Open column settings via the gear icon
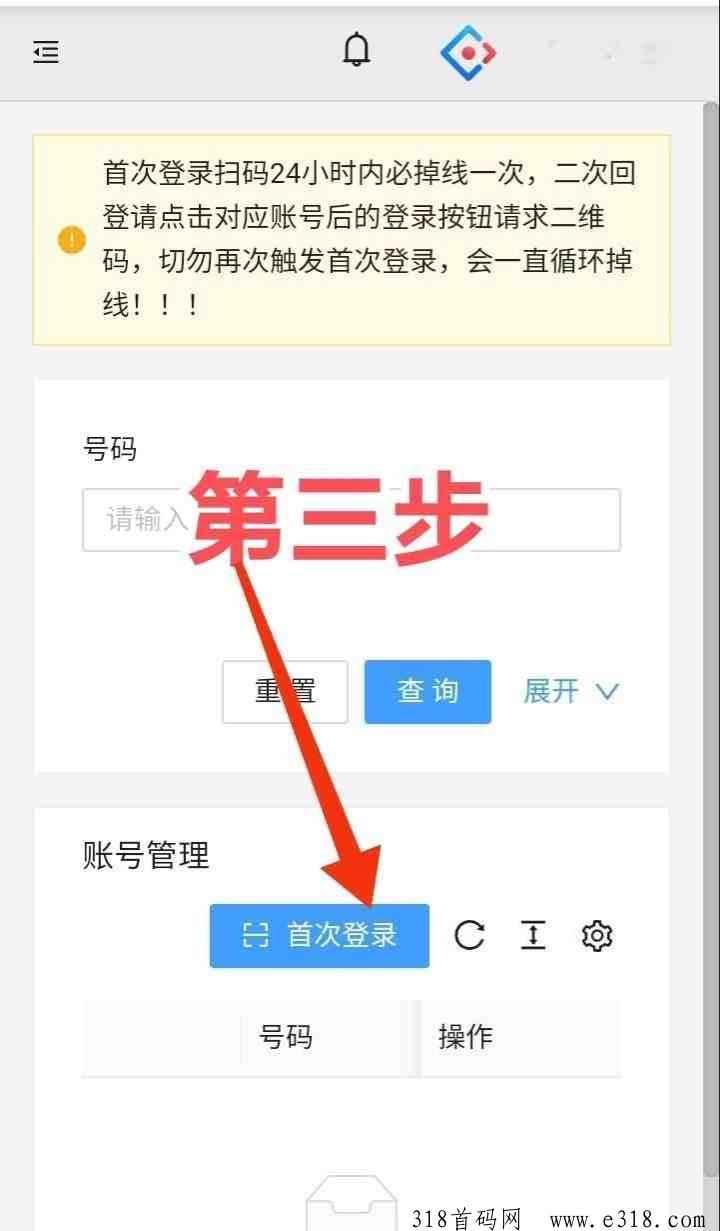Viewport: 720px width, 1231px height. (x=597, y=936)
